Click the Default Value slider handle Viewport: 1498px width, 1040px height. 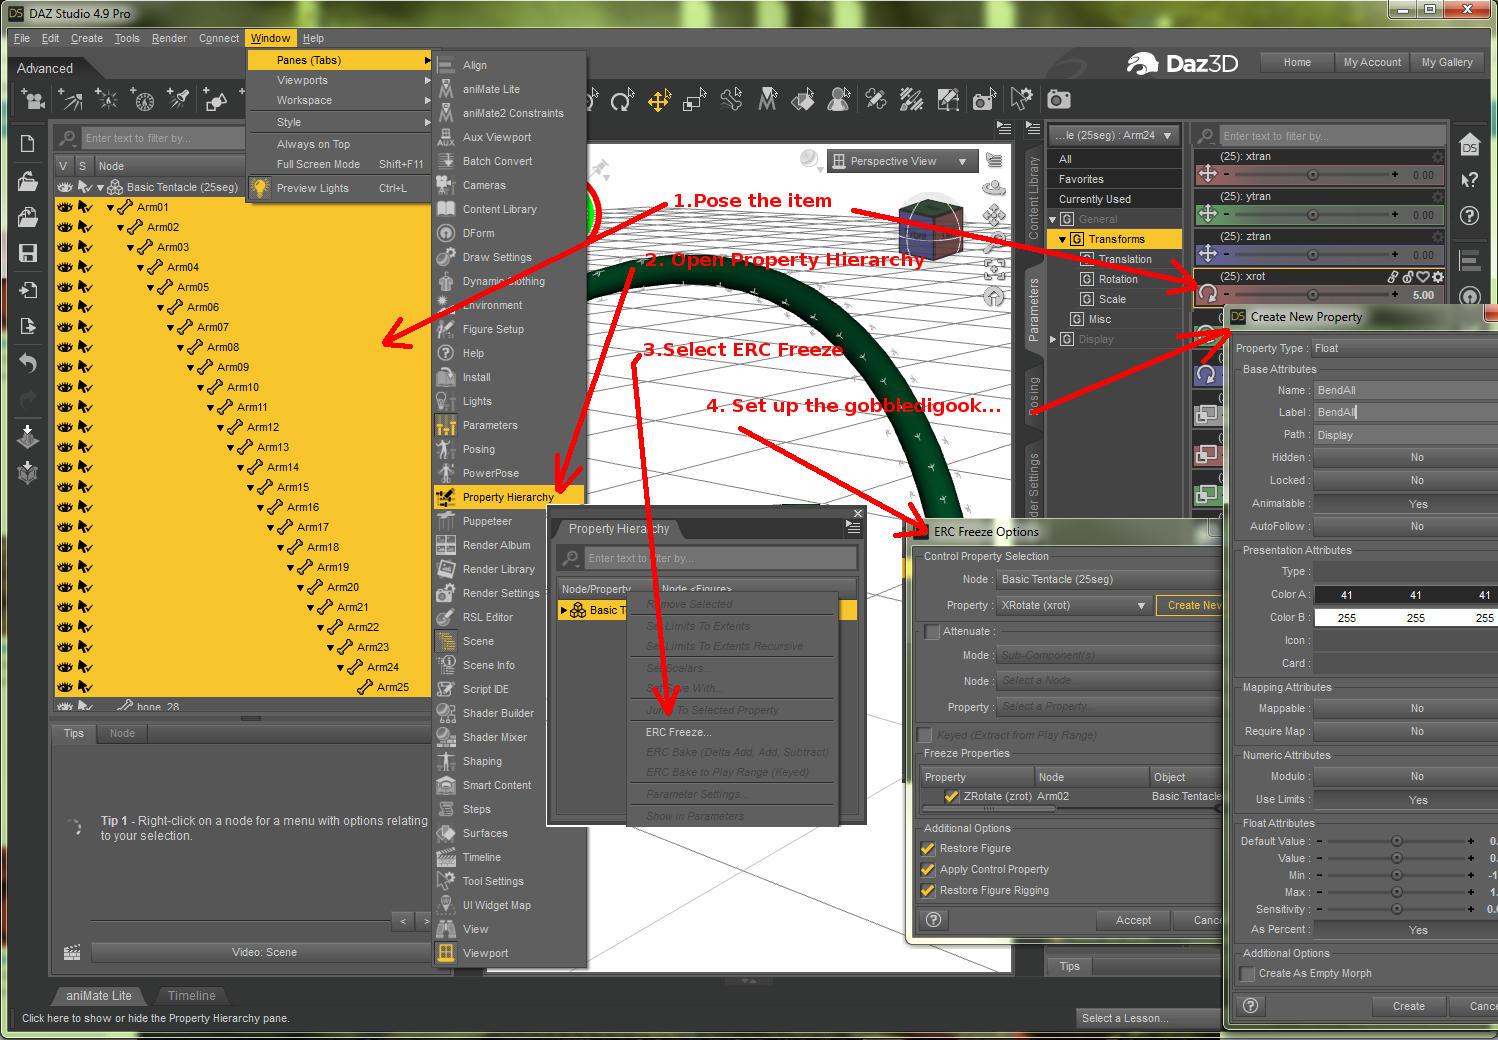pyautogui.click(x=1397, y=841)
